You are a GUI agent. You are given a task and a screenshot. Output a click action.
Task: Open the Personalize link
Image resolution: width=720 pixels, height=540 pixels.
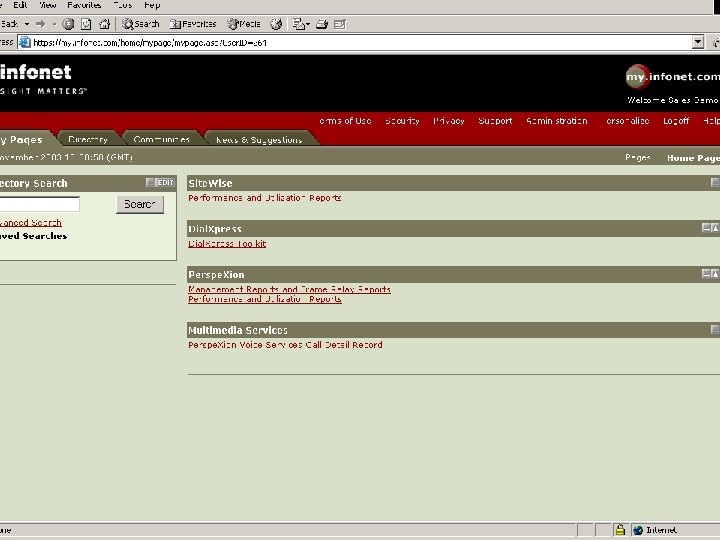click(627, 121)
